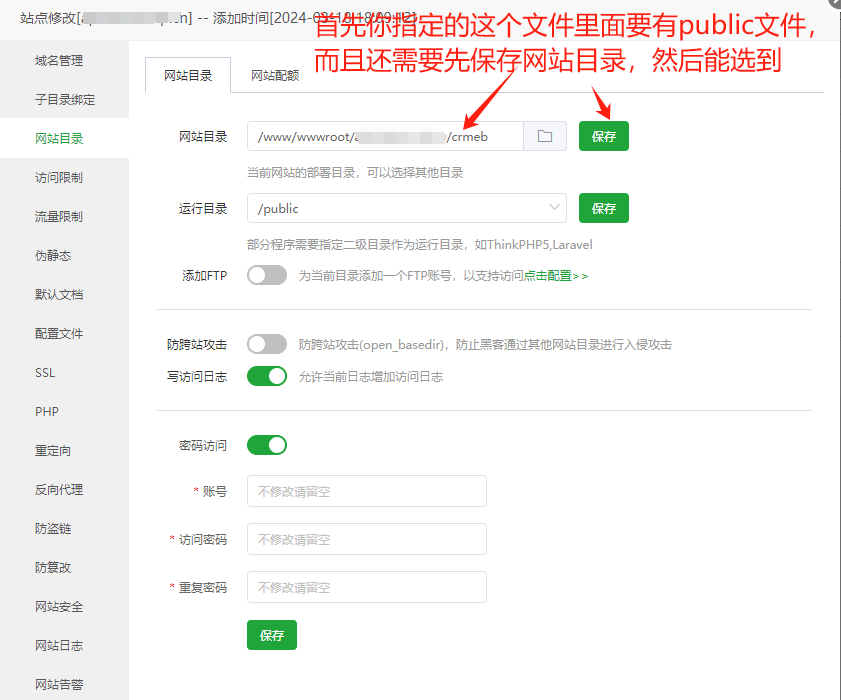This screenshot has width=841, height=700.
Task: Click 保存 below the password fields
Action: click(271, 635)
